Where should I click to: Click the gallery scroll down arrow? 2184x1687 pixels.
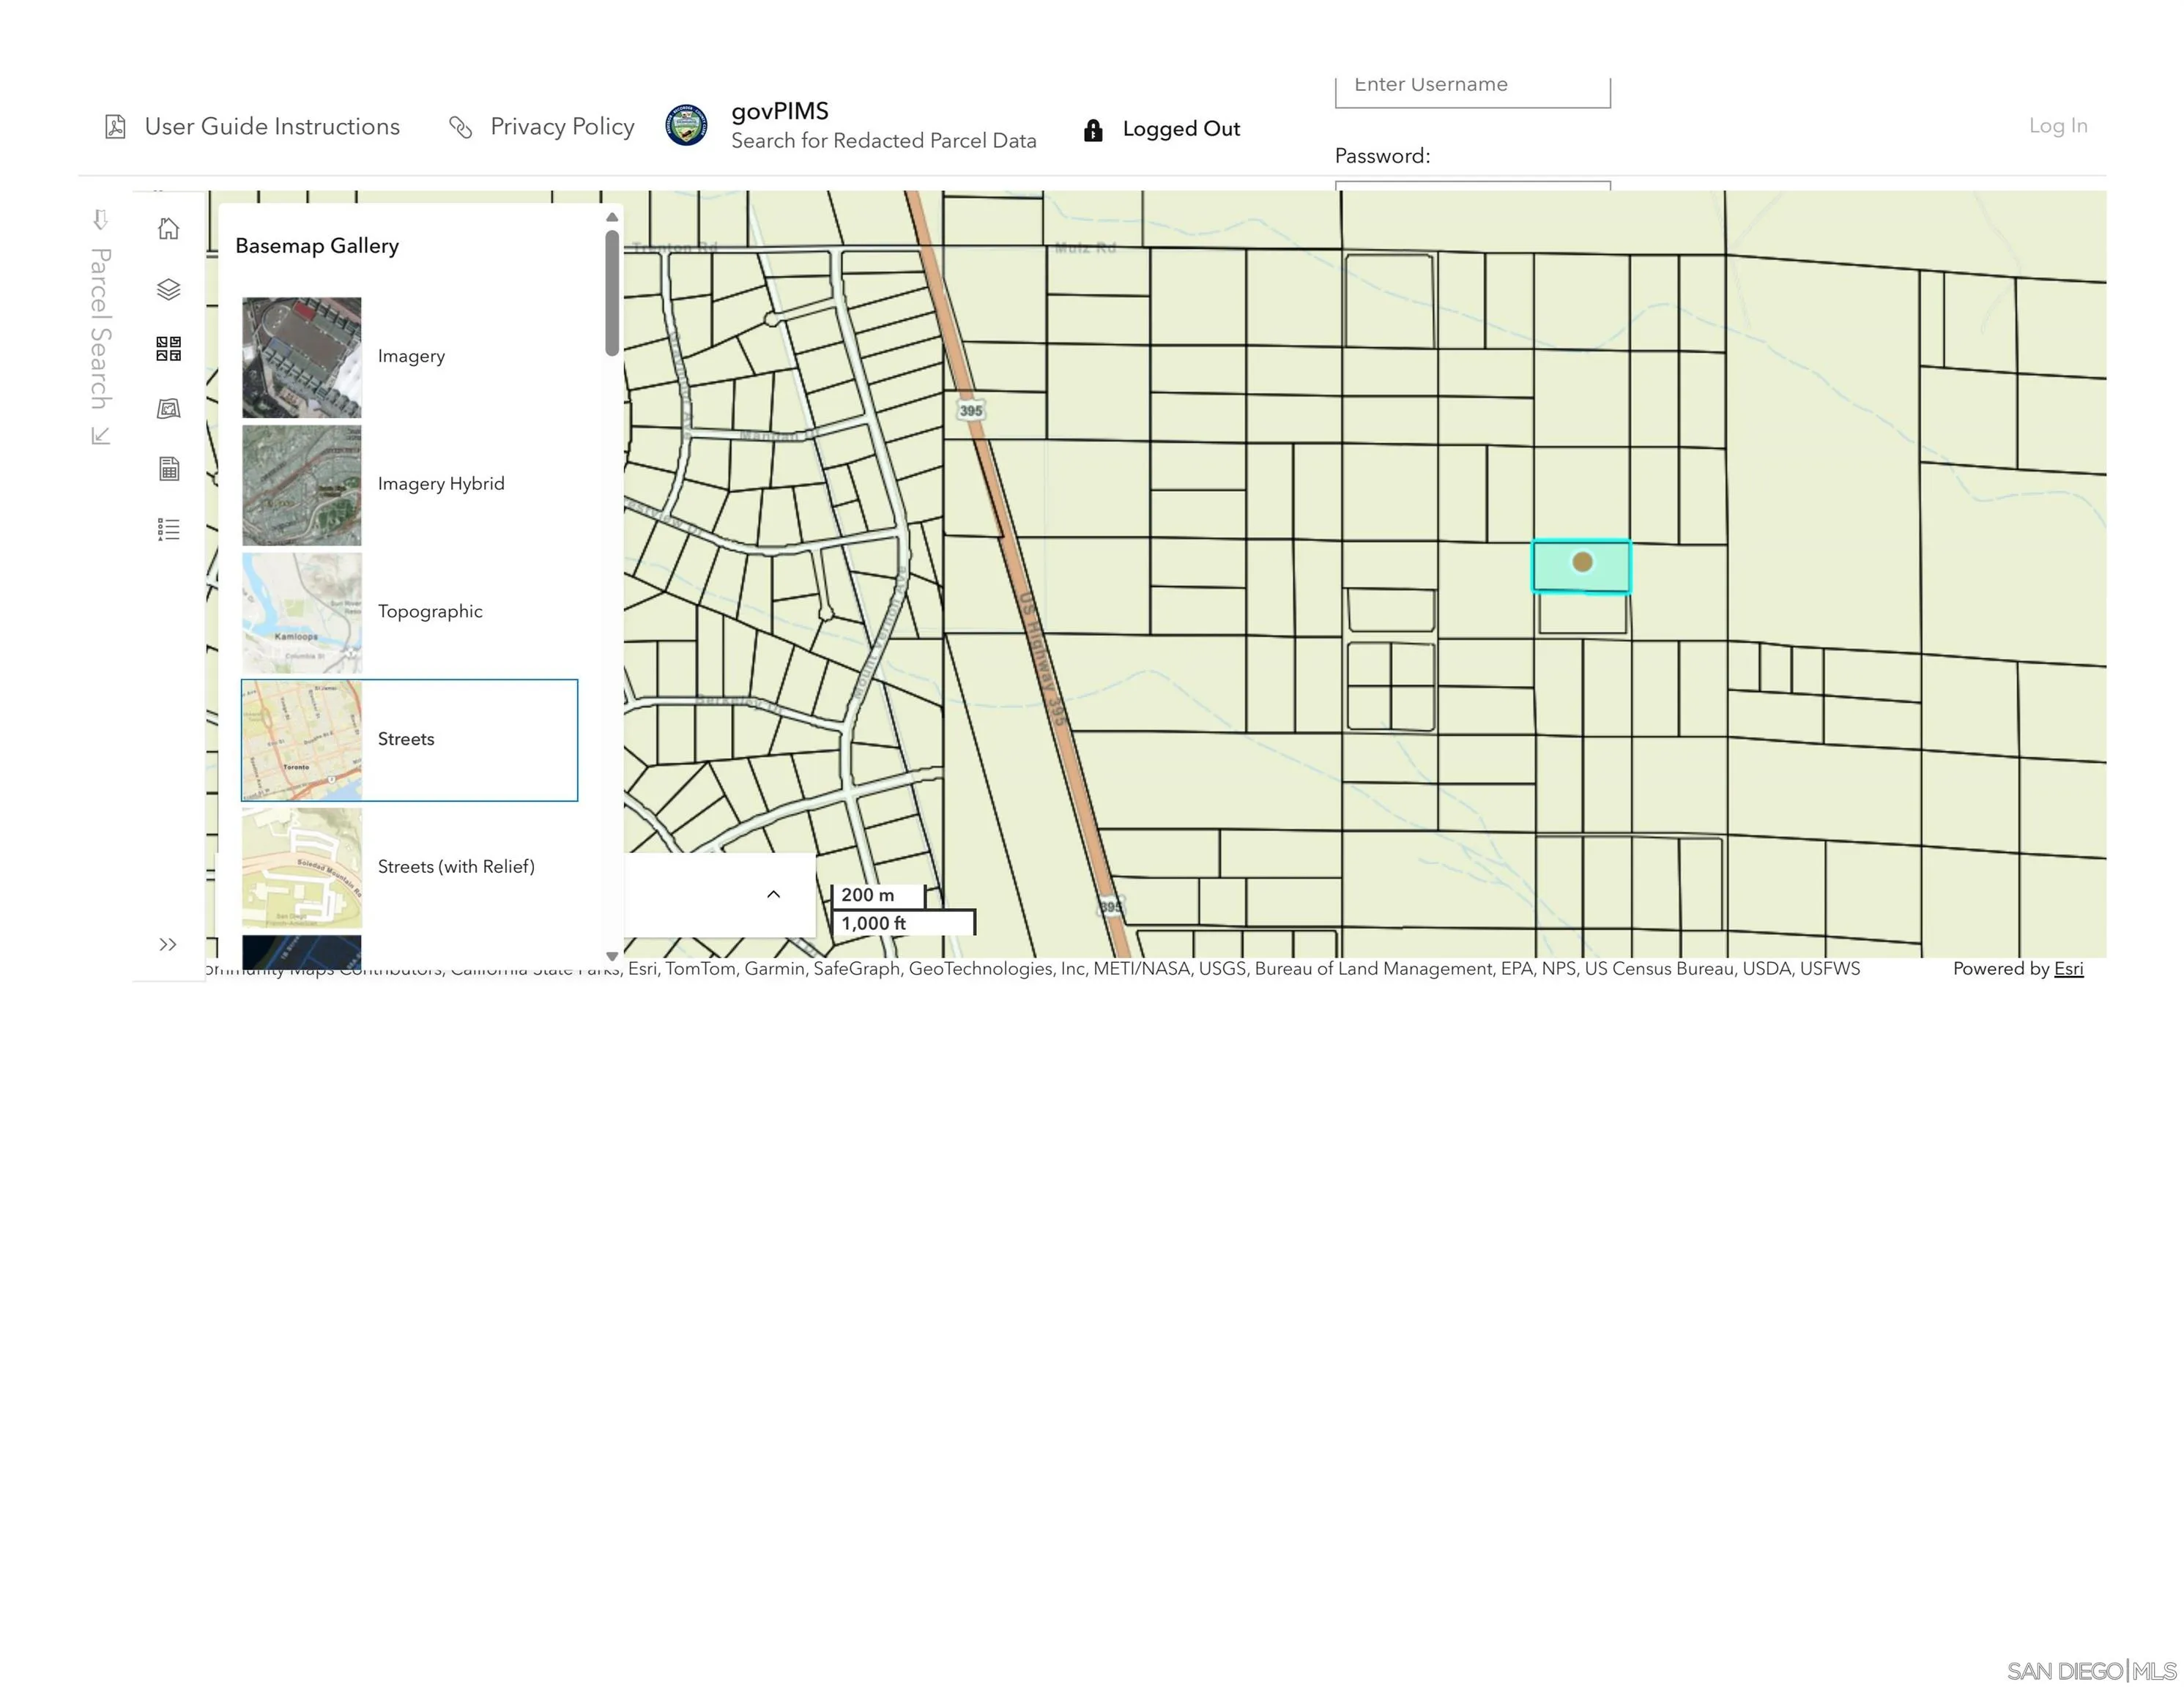tap(612, 956)
